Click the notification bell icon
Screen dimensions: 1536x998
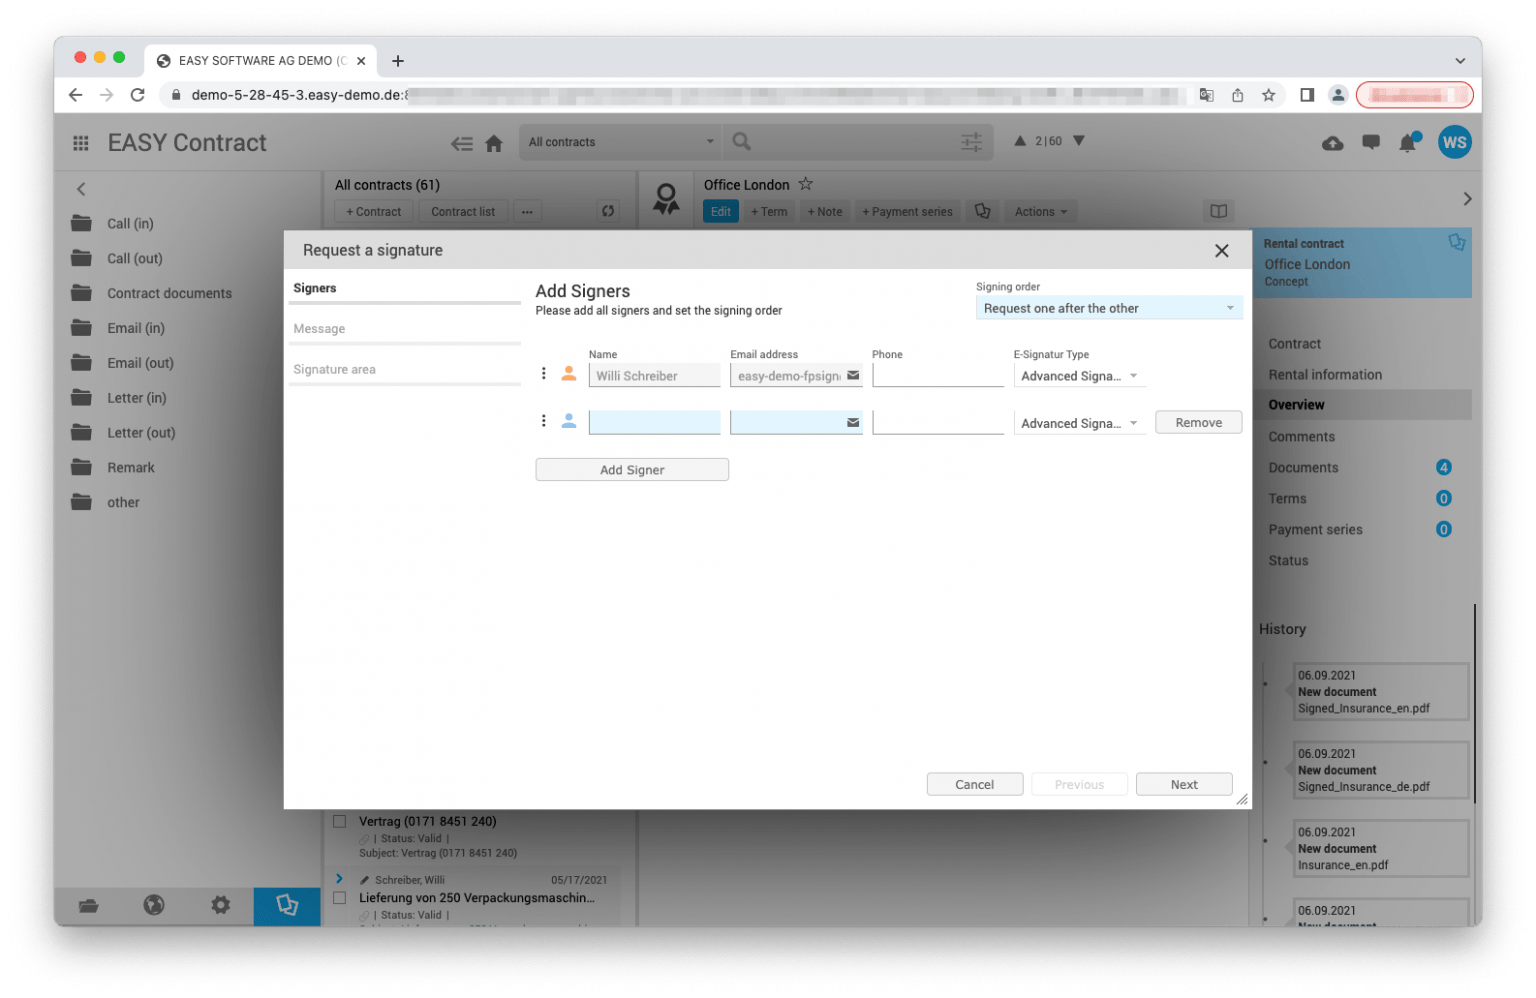click(x=1408, y=142)
